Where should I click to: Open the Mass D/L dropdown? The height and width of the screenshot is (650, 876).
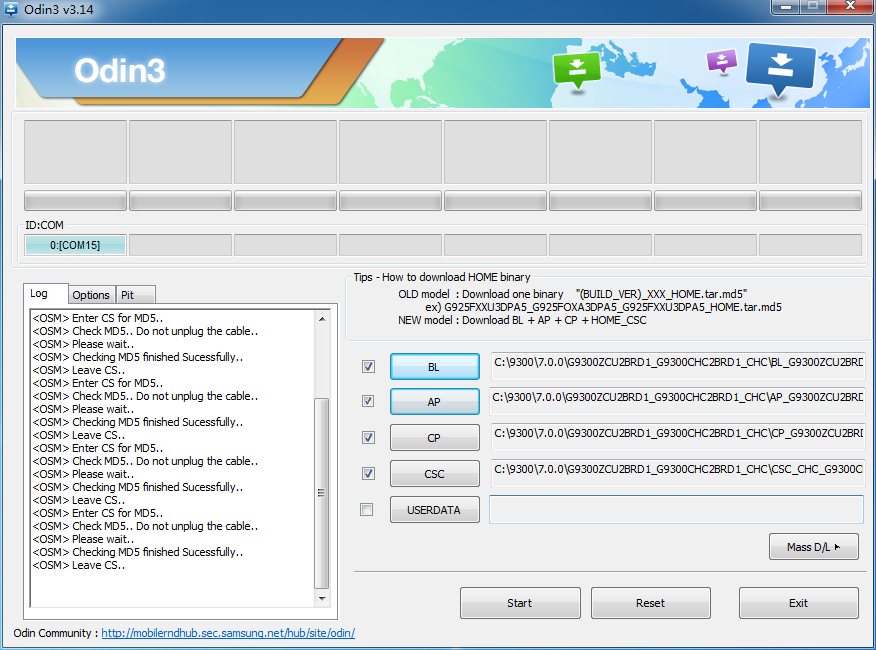(813, 547)
